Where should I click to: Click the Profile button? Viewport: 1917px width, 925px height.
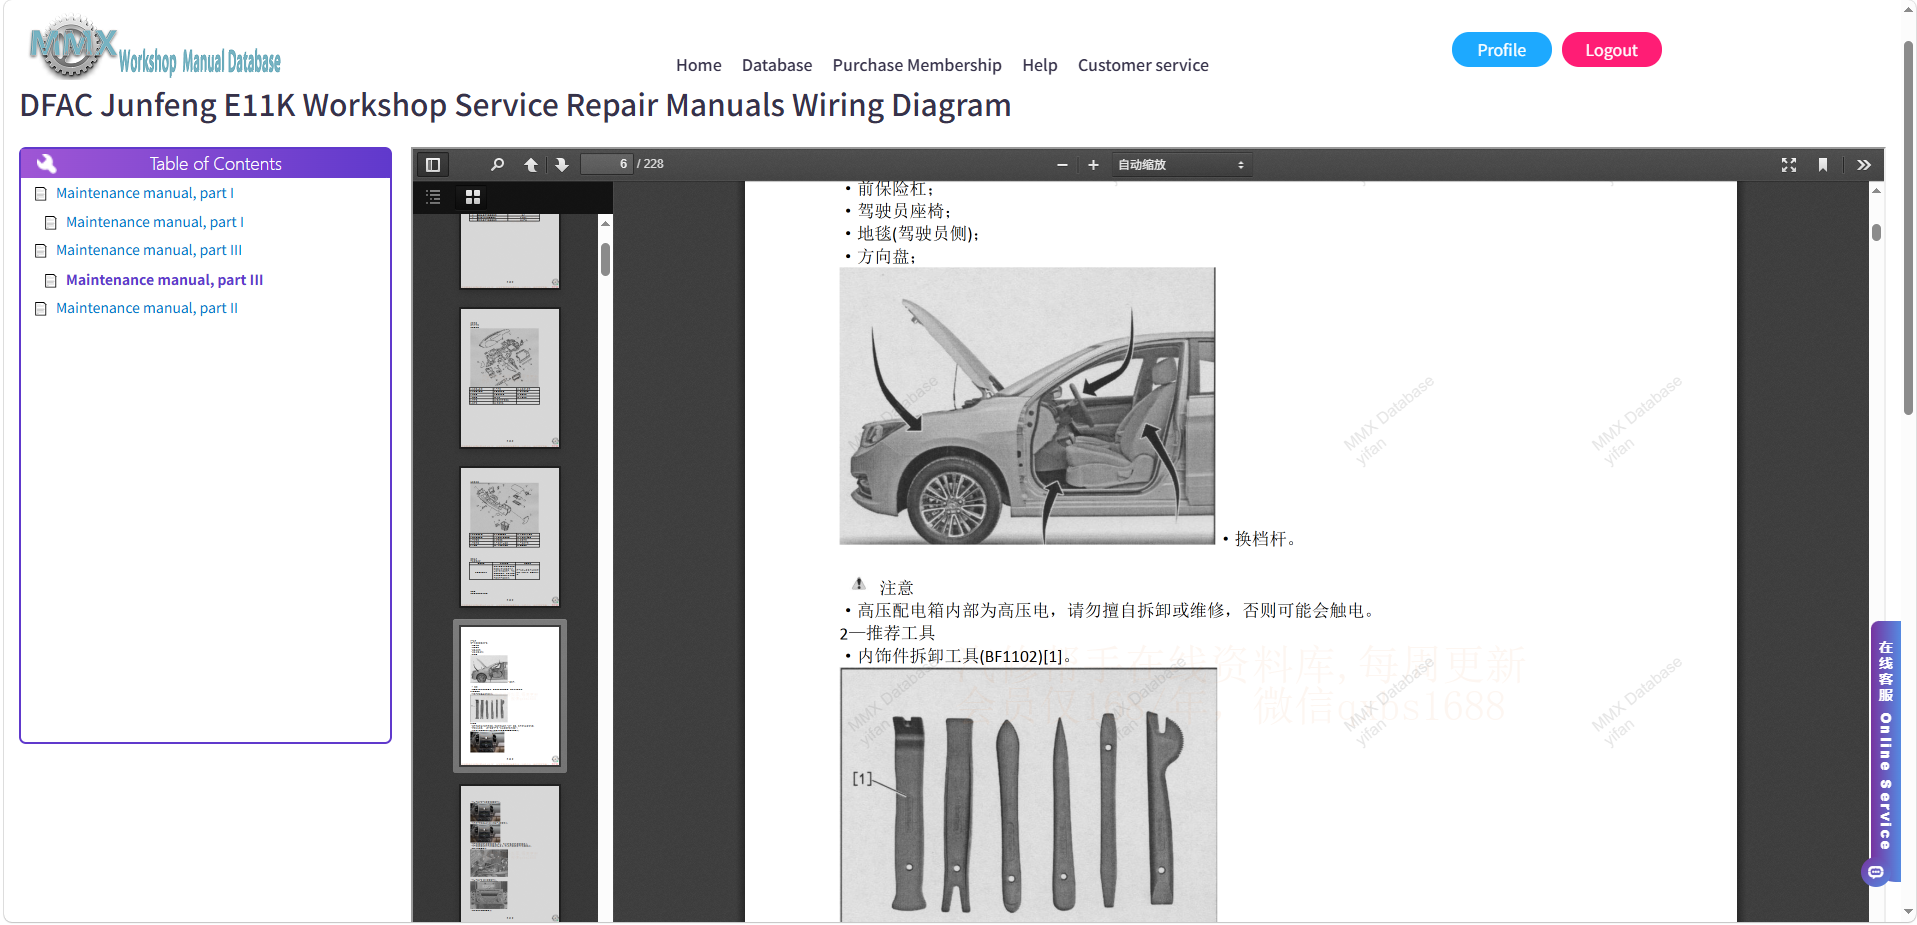point(1501,50)
